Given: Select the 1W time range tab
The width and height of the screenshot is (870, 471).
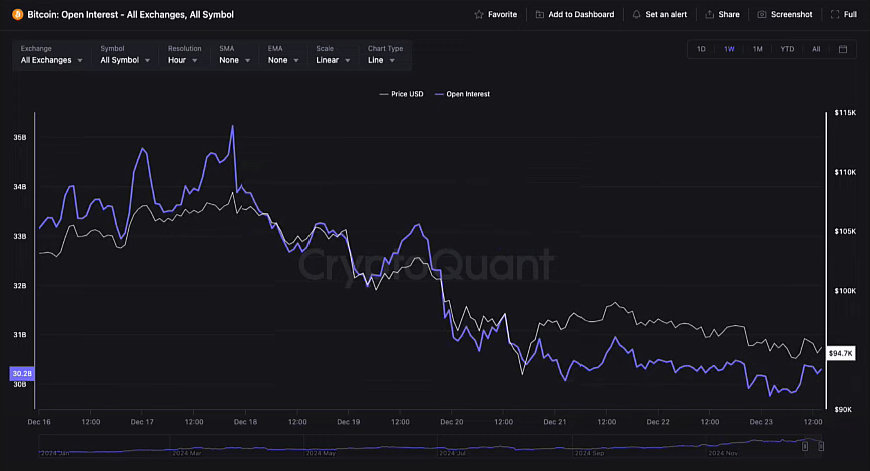Looking at the screenshot, I should pyautogui.click(x=729, y=49).
